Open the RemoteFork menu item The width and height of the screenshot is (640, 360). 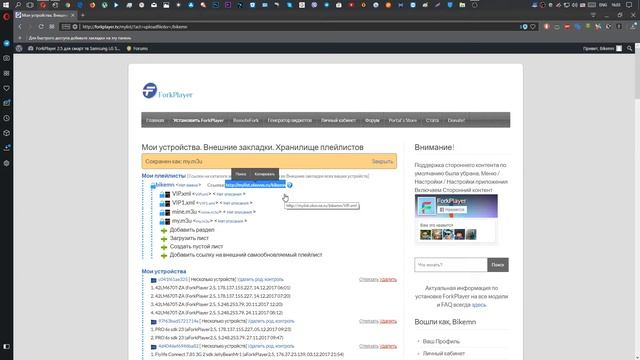point(246,120)
